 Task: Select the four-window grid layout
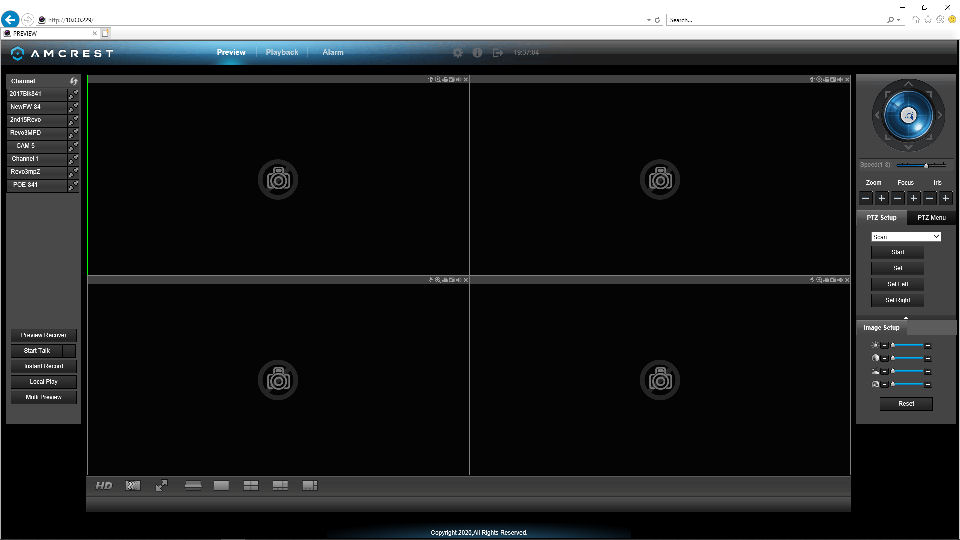[251, 486]
